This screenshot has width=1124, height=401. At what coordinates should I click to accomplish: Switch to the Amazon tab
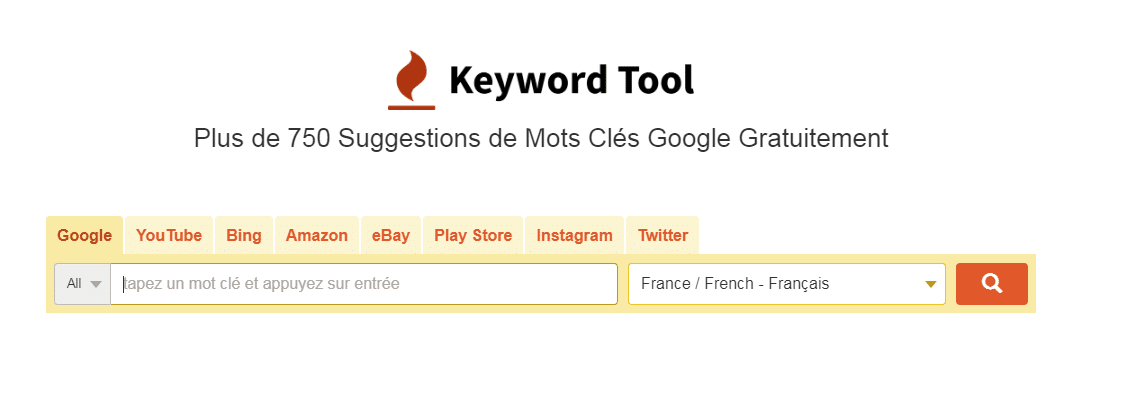[317, 235]
